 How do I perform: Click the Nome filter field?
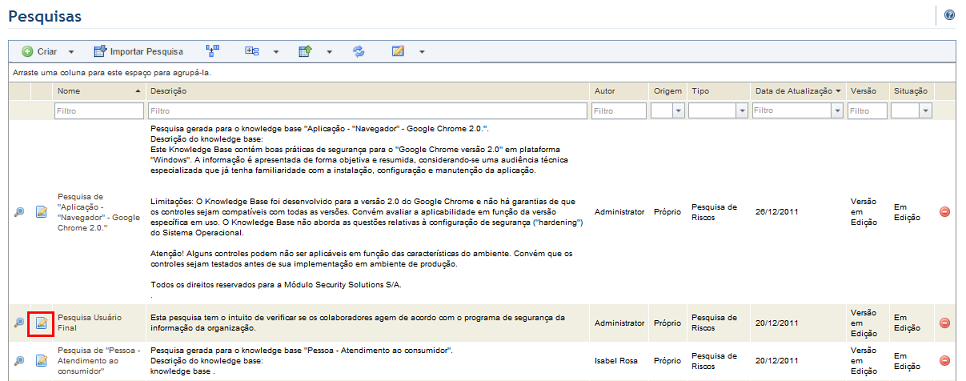(99, 111)
